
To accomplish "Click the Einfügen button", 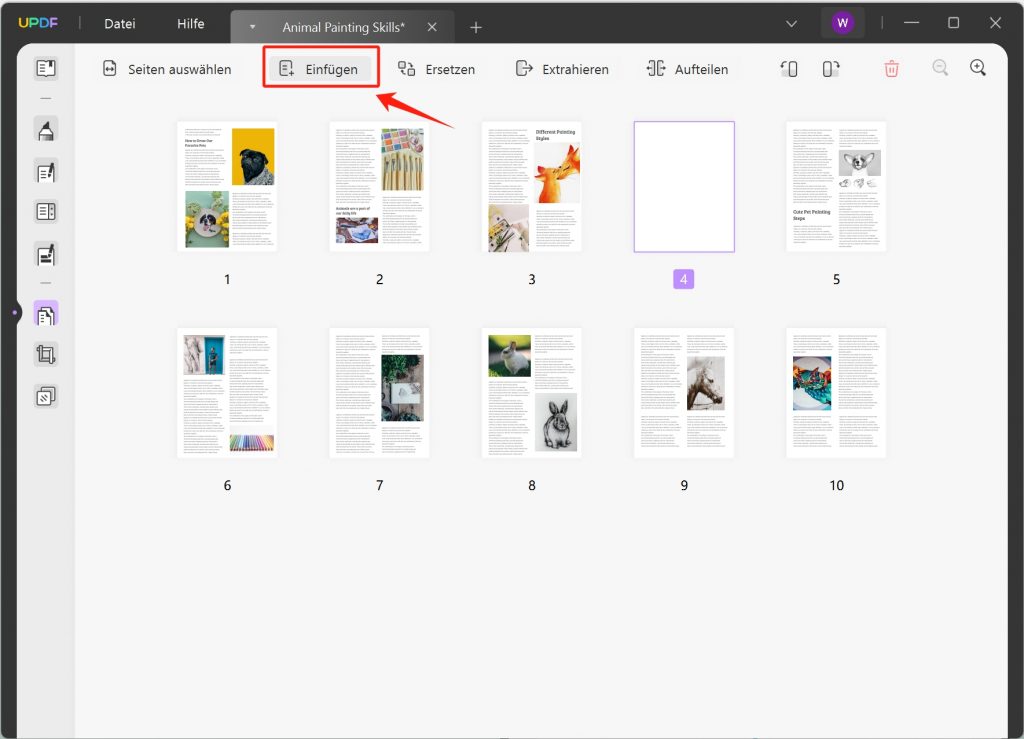I will pyautogui.click(x=320, y=69).
